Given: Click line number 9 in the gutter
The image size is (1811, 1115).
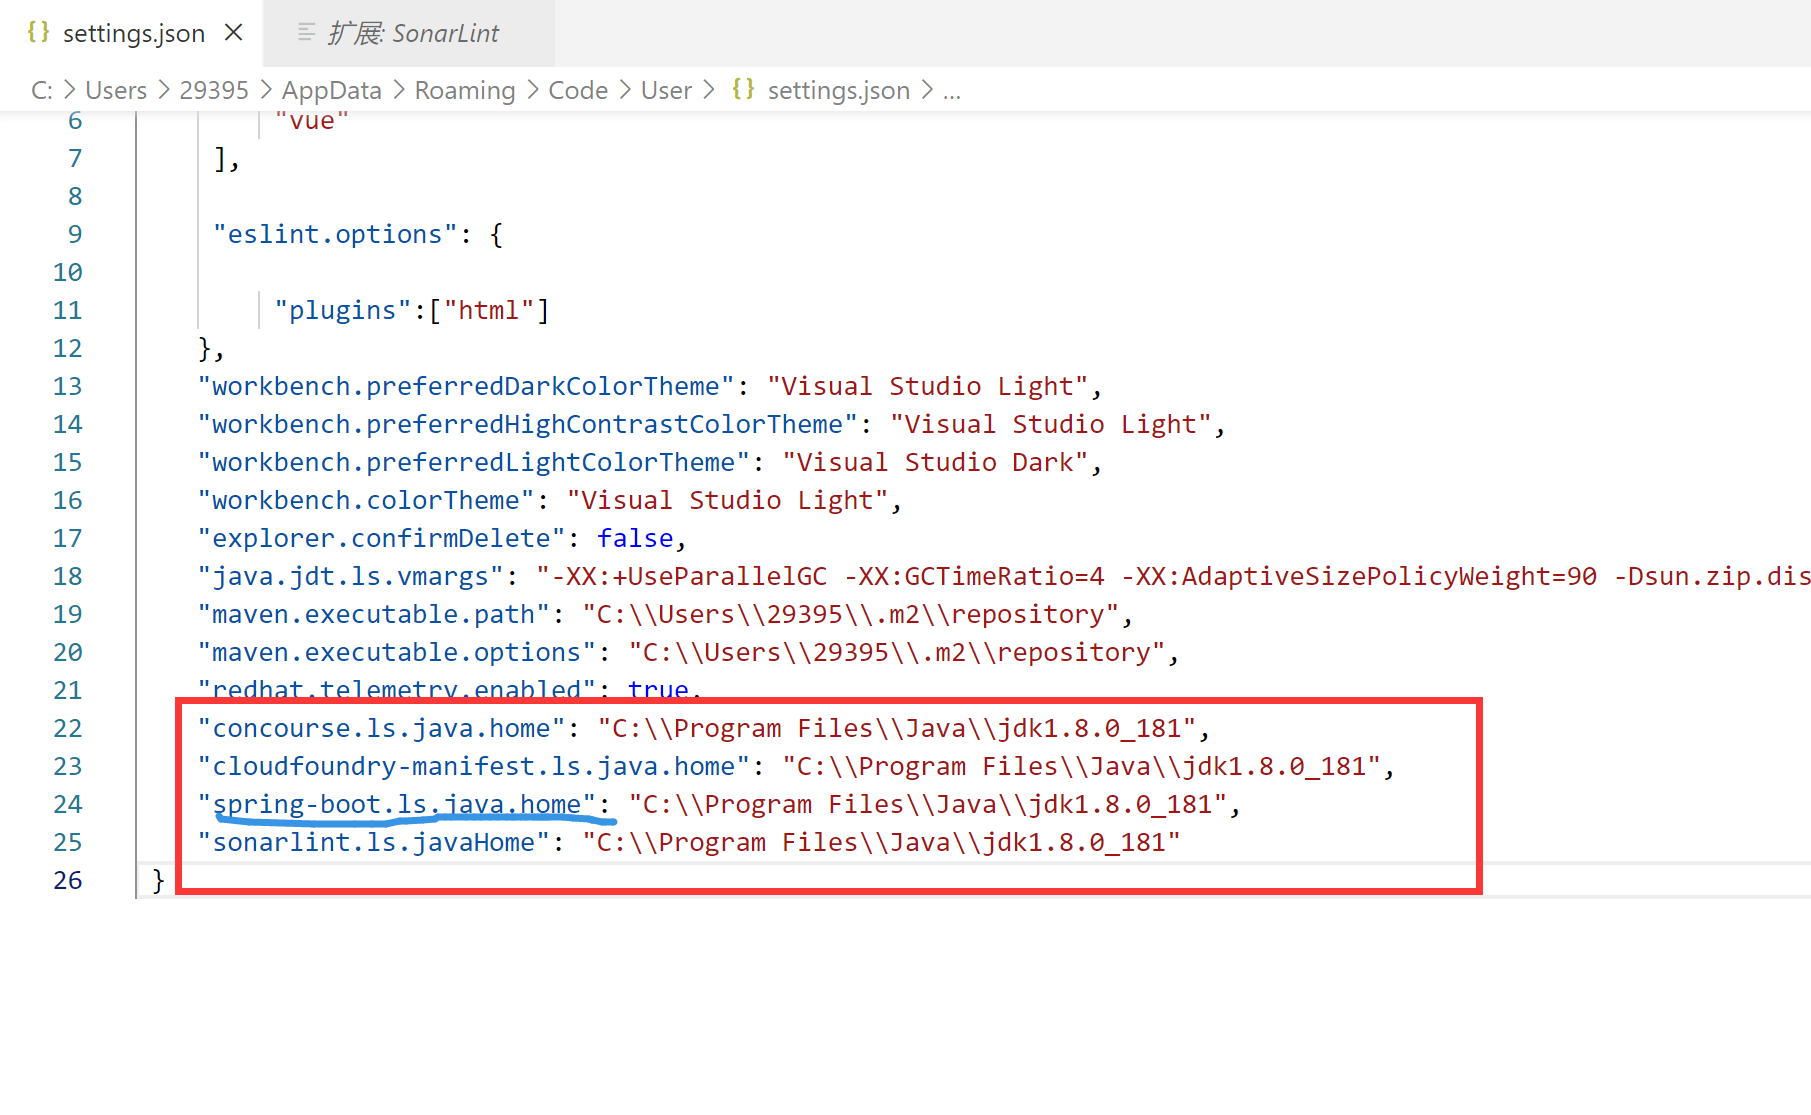Looking at the screenshot, I should click(75, 234).
